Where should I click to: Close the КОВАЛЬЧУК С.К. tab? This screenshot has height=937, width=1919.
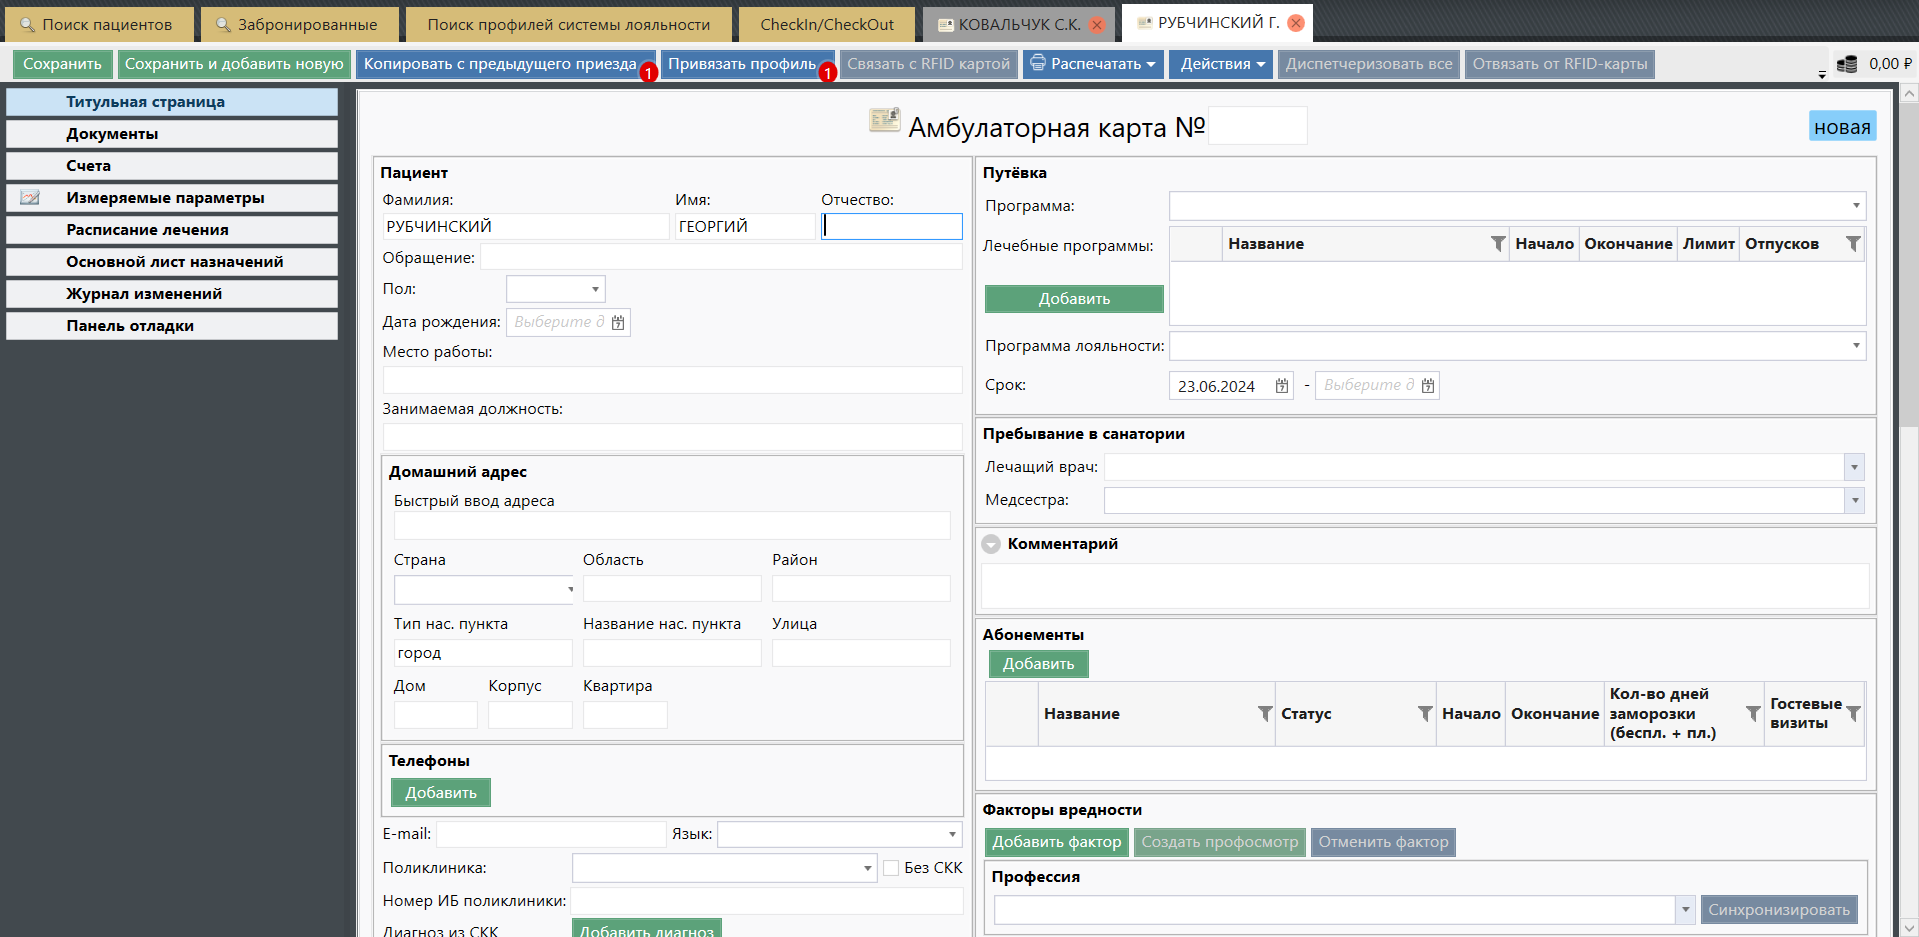point(1097,24)
